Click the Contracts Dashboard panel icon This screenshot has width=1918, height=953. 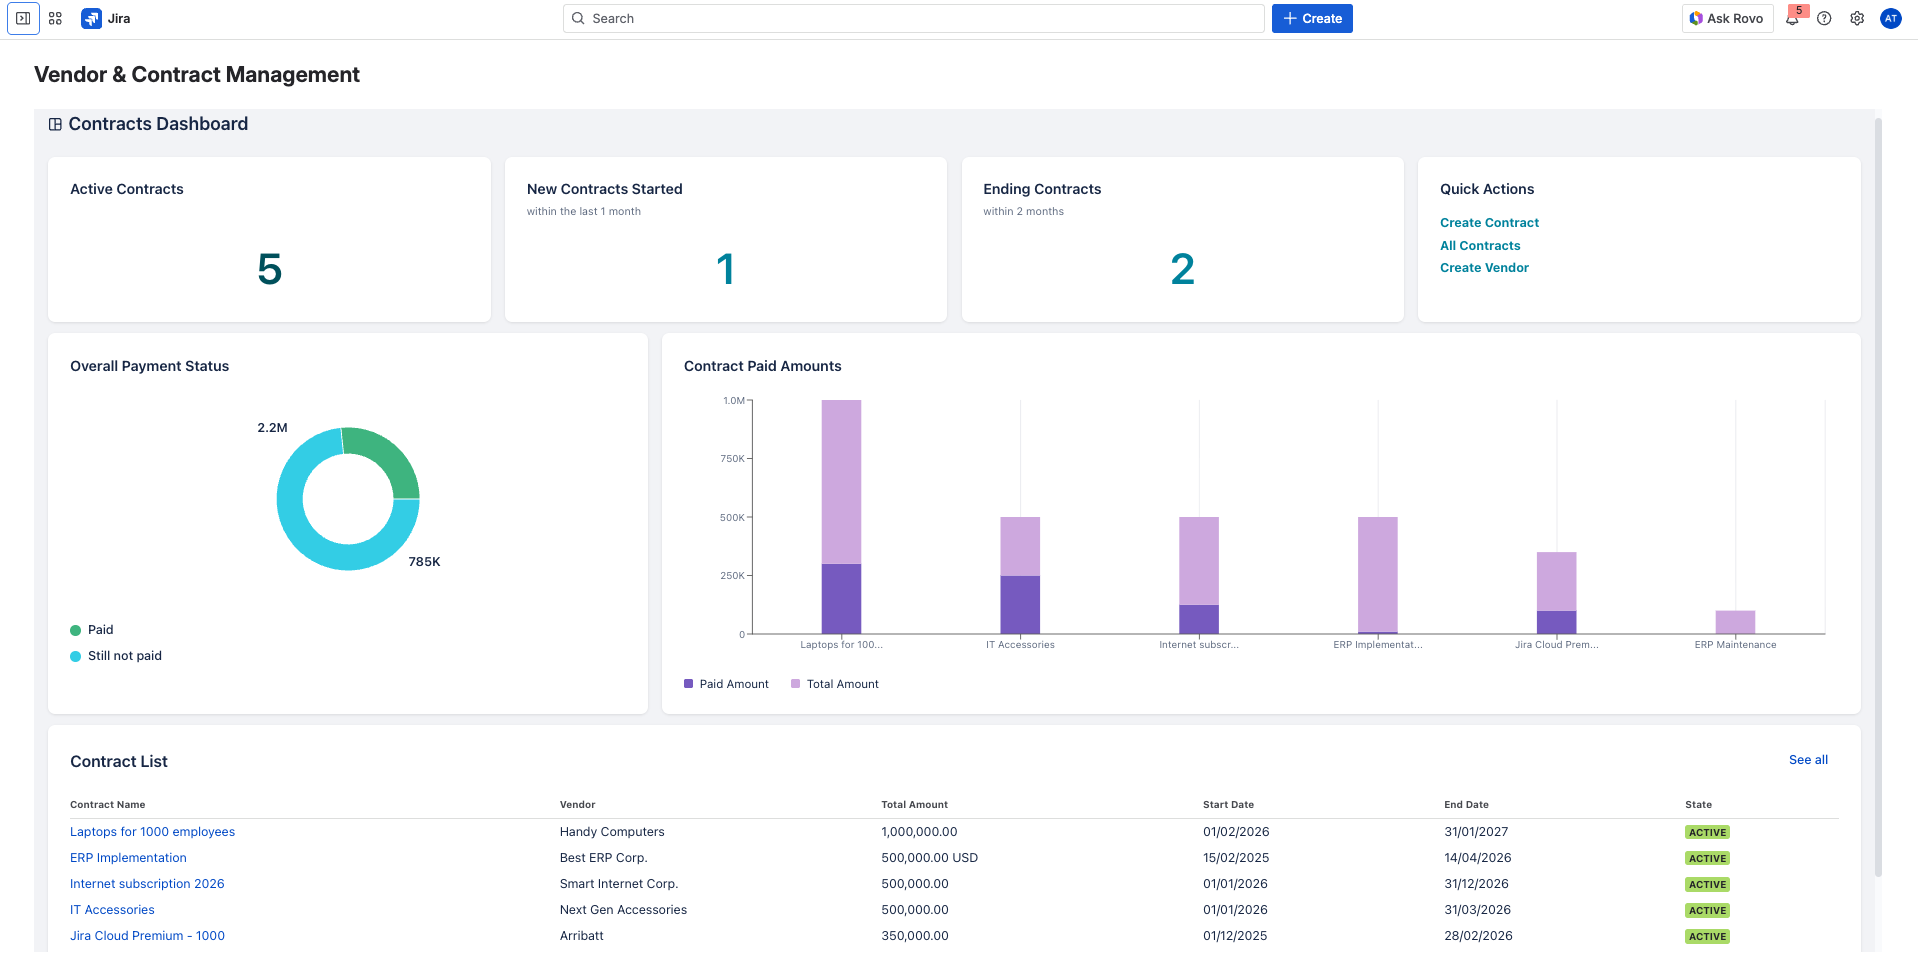click(x=55, y=124)
